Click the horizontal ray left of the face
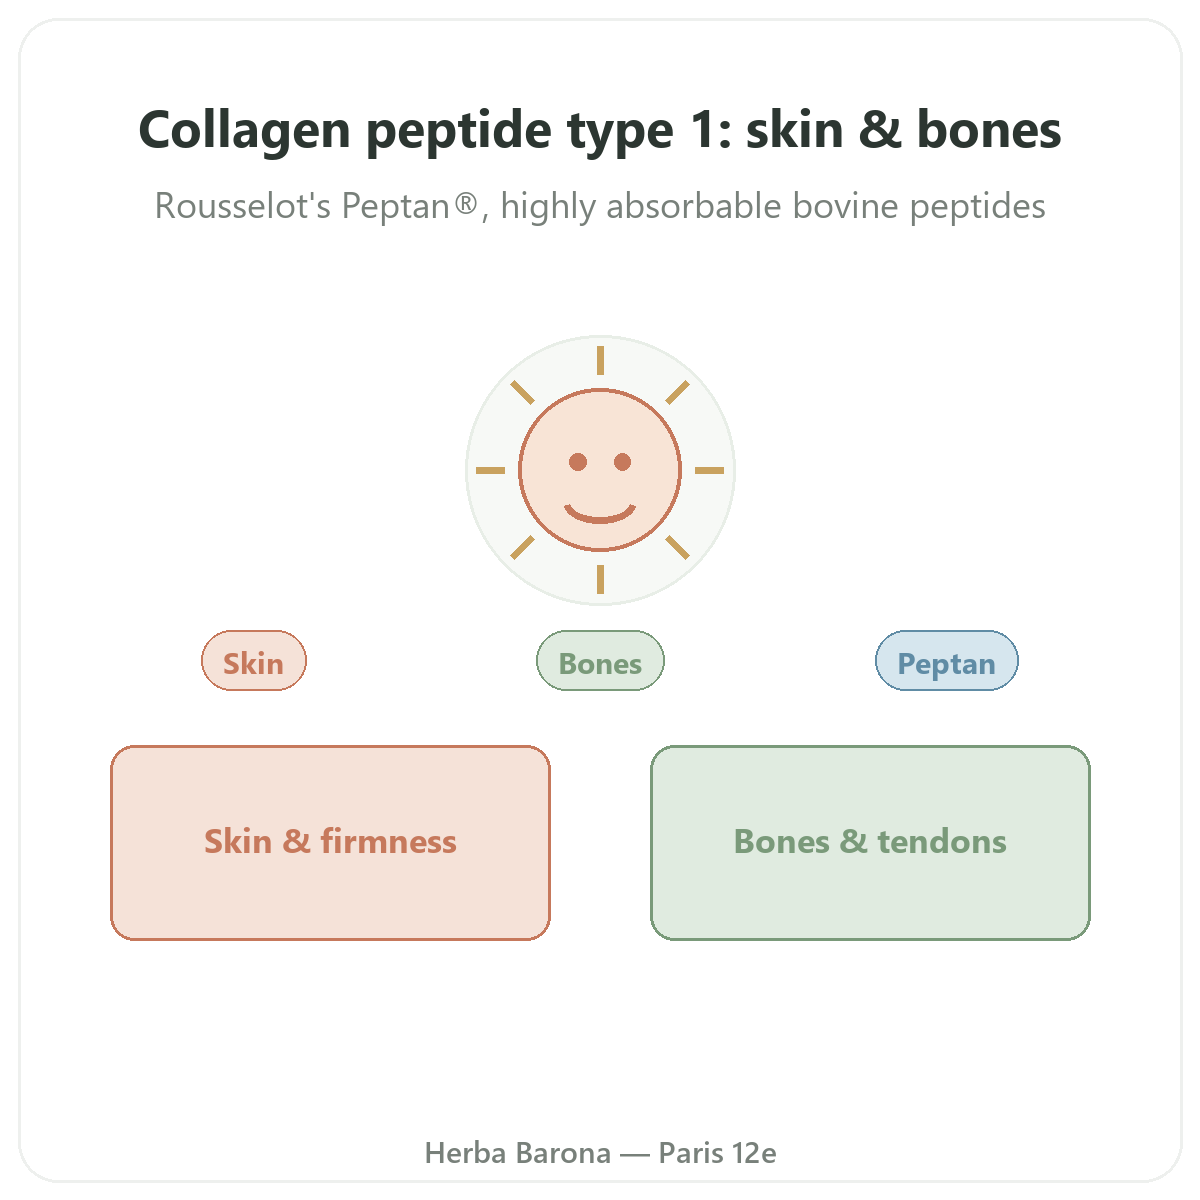 point(490,470)
